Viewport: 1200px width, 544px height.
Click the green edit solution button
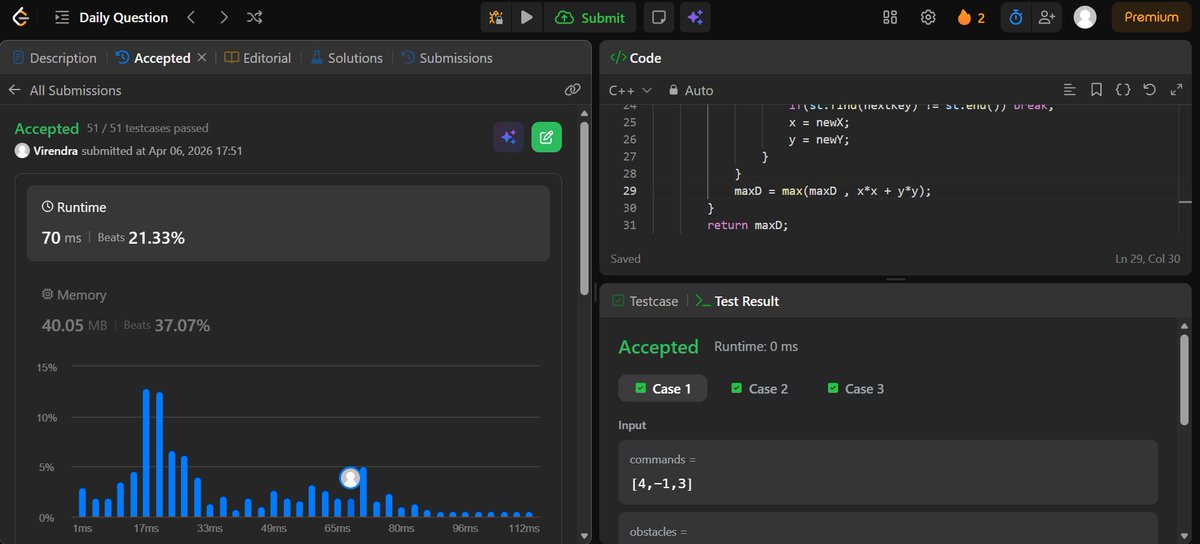[546, 138]
